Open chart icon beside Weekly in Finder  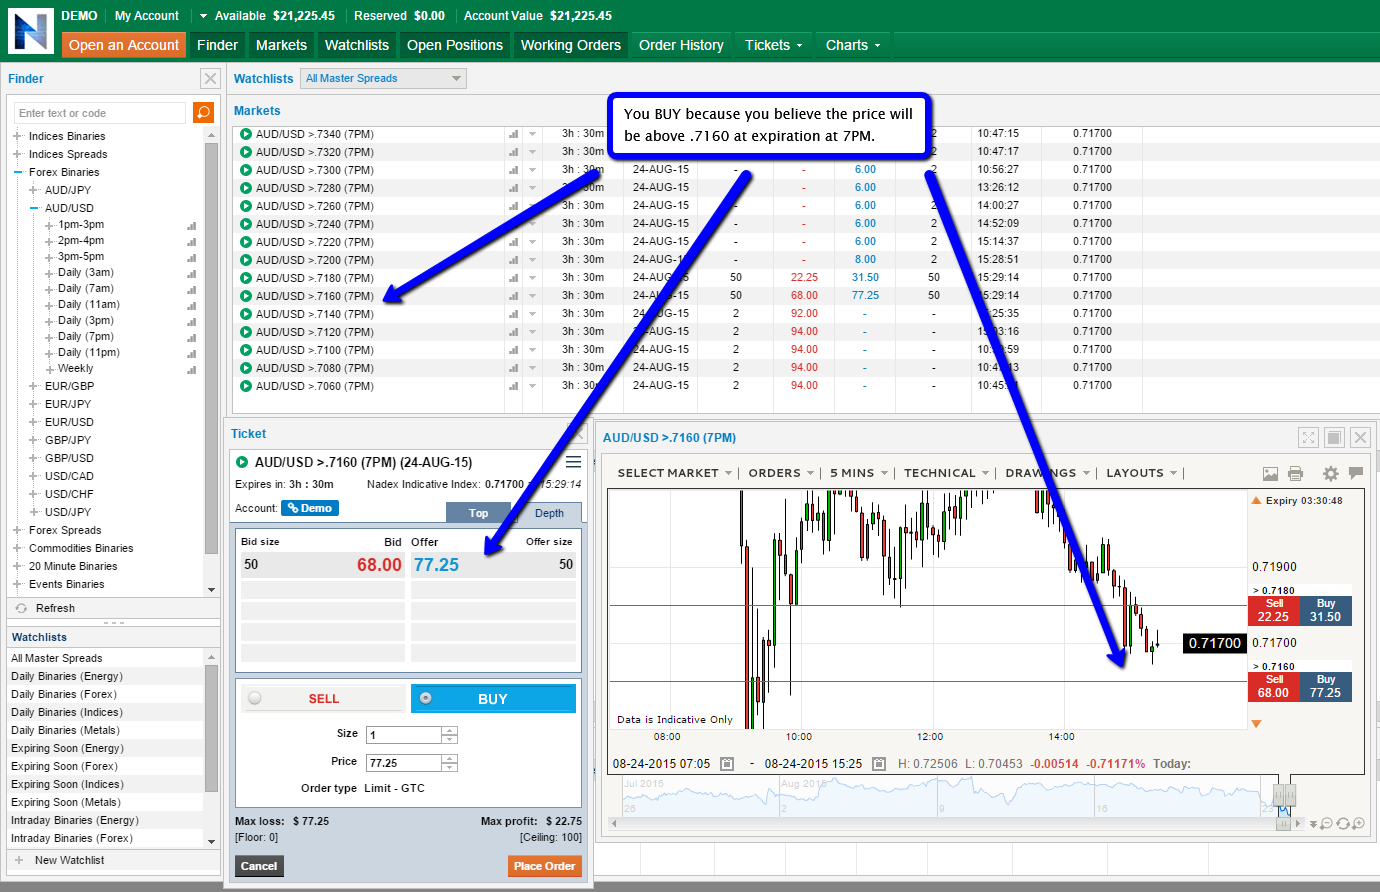[191, 369]
